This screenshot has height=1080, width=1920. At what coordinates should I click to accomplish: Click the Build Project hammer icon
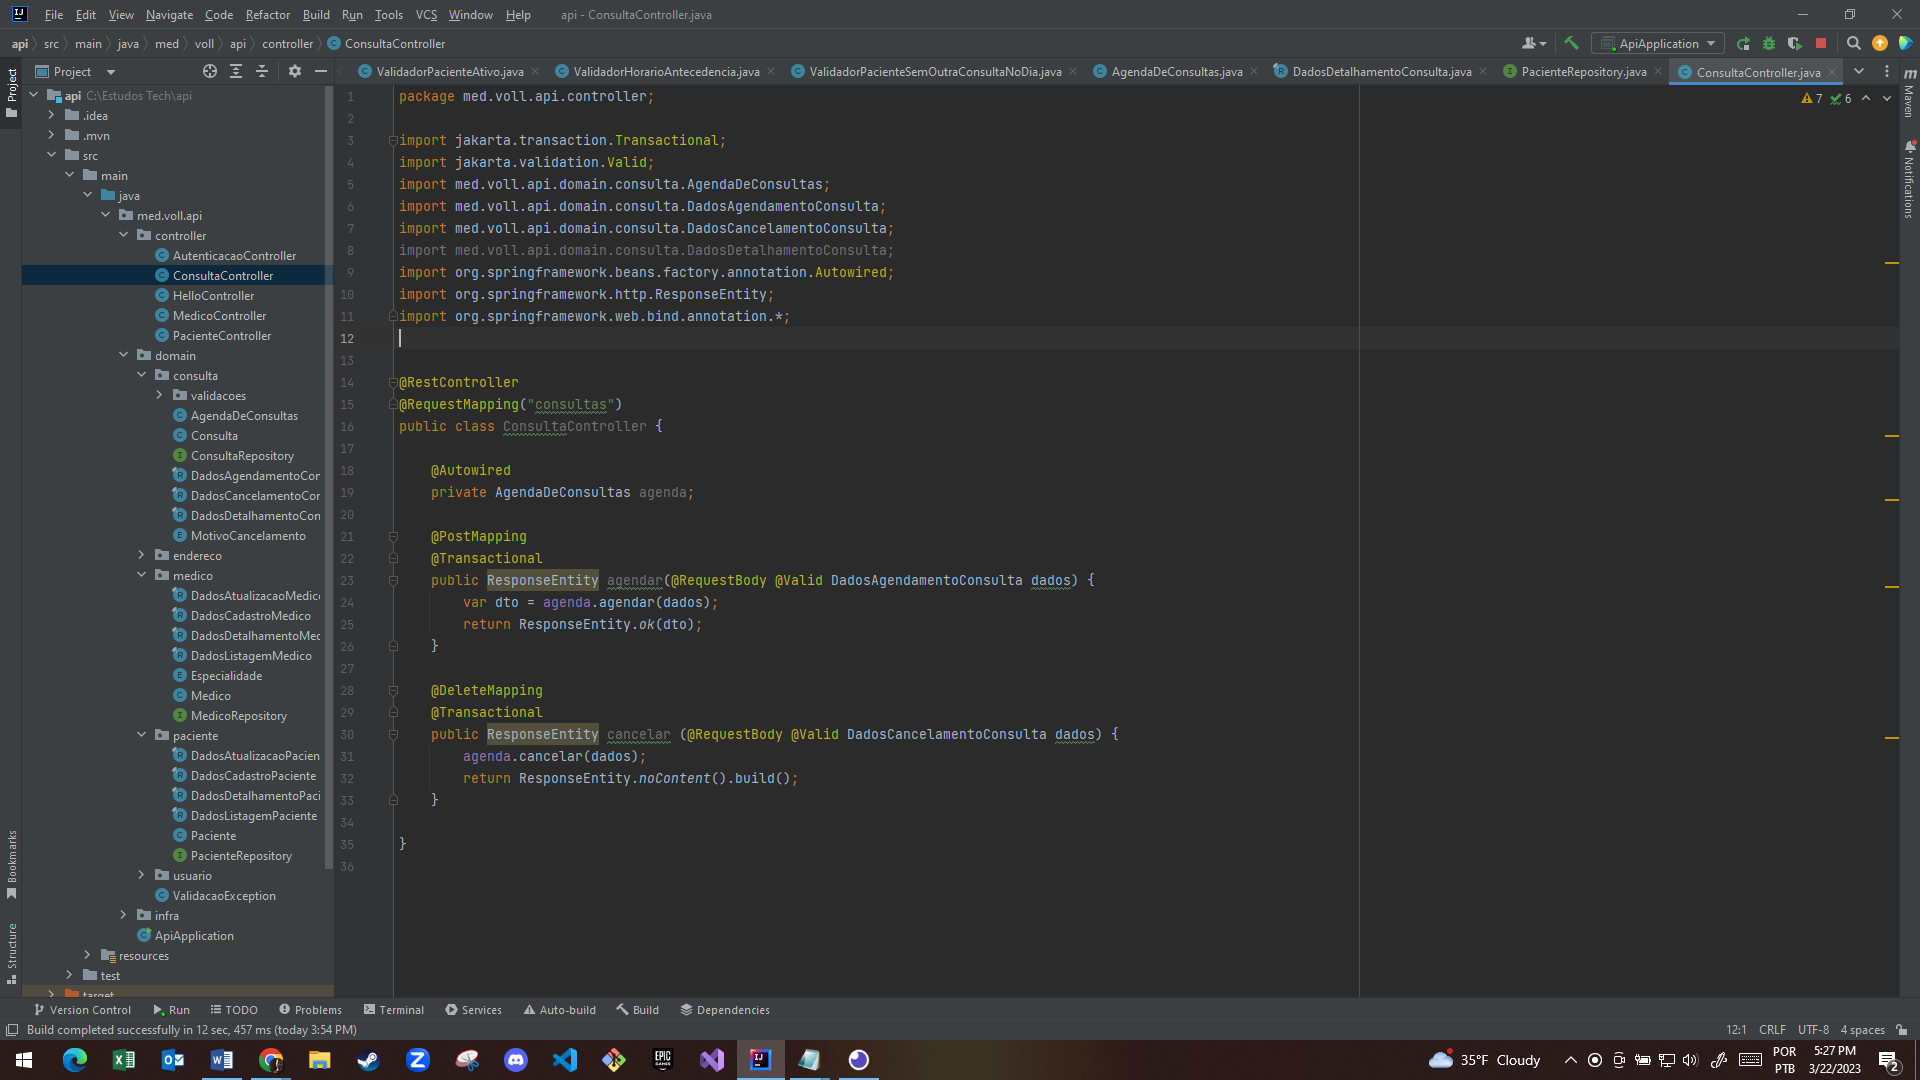click(1571, 43)
